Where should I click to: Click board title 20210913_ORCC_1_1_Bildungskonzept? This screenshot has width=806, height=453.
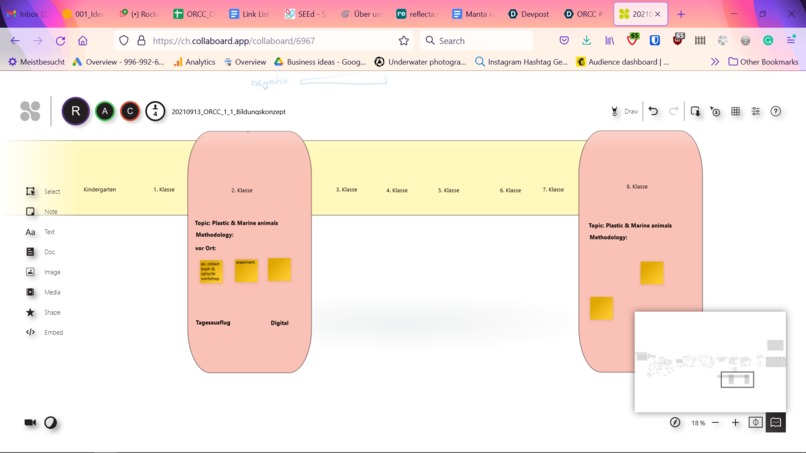[228, 112]
